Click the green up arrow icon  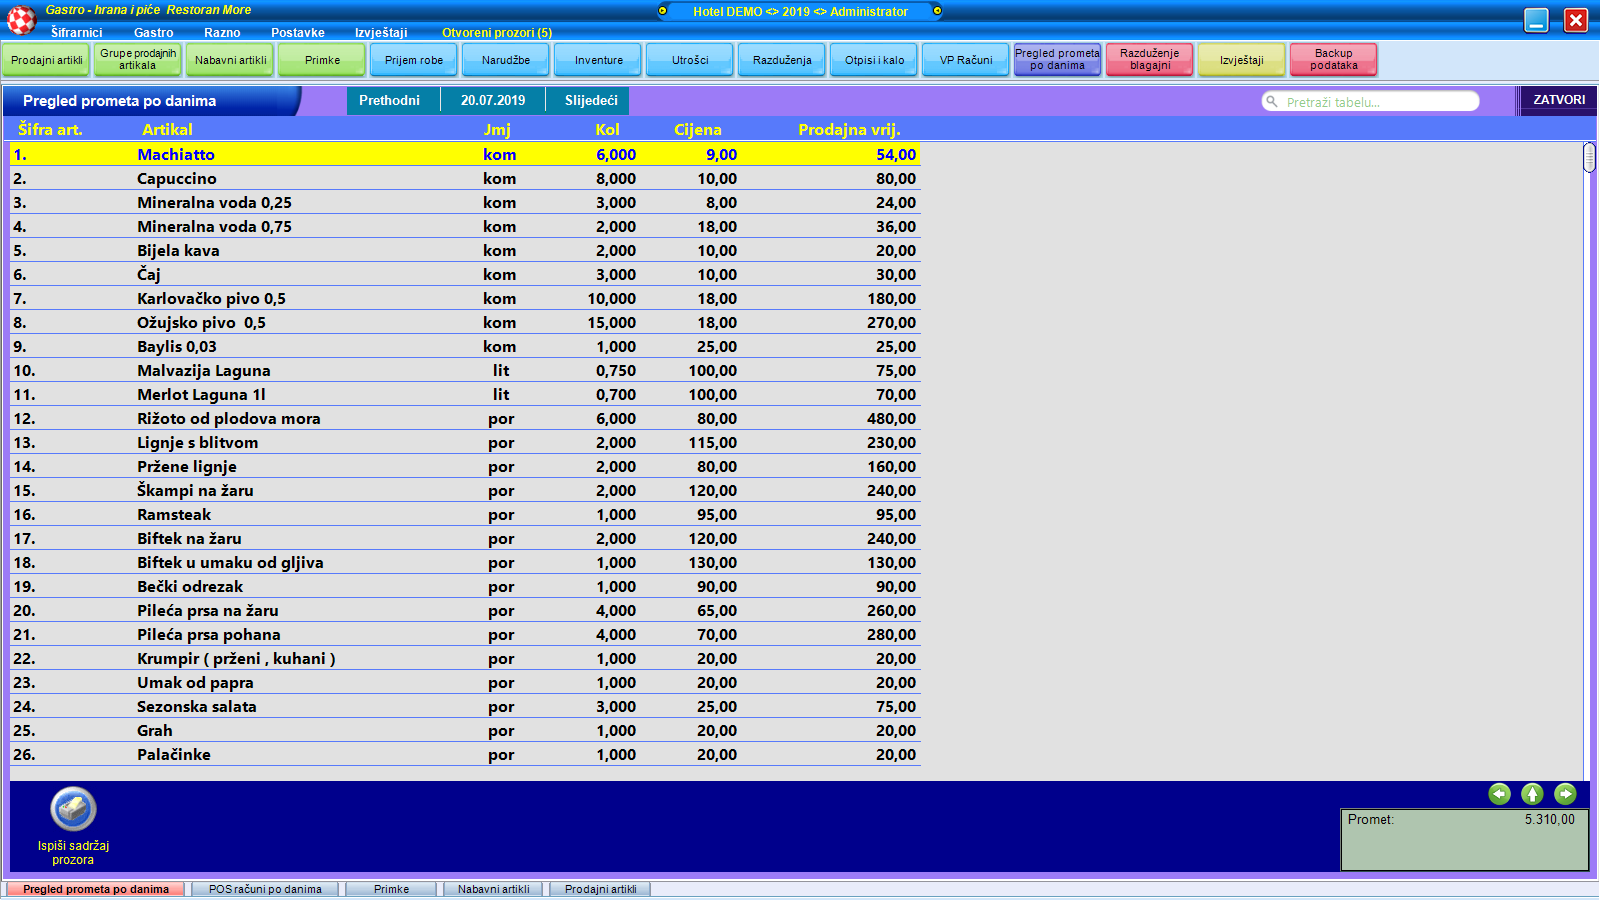(1532, 794)
